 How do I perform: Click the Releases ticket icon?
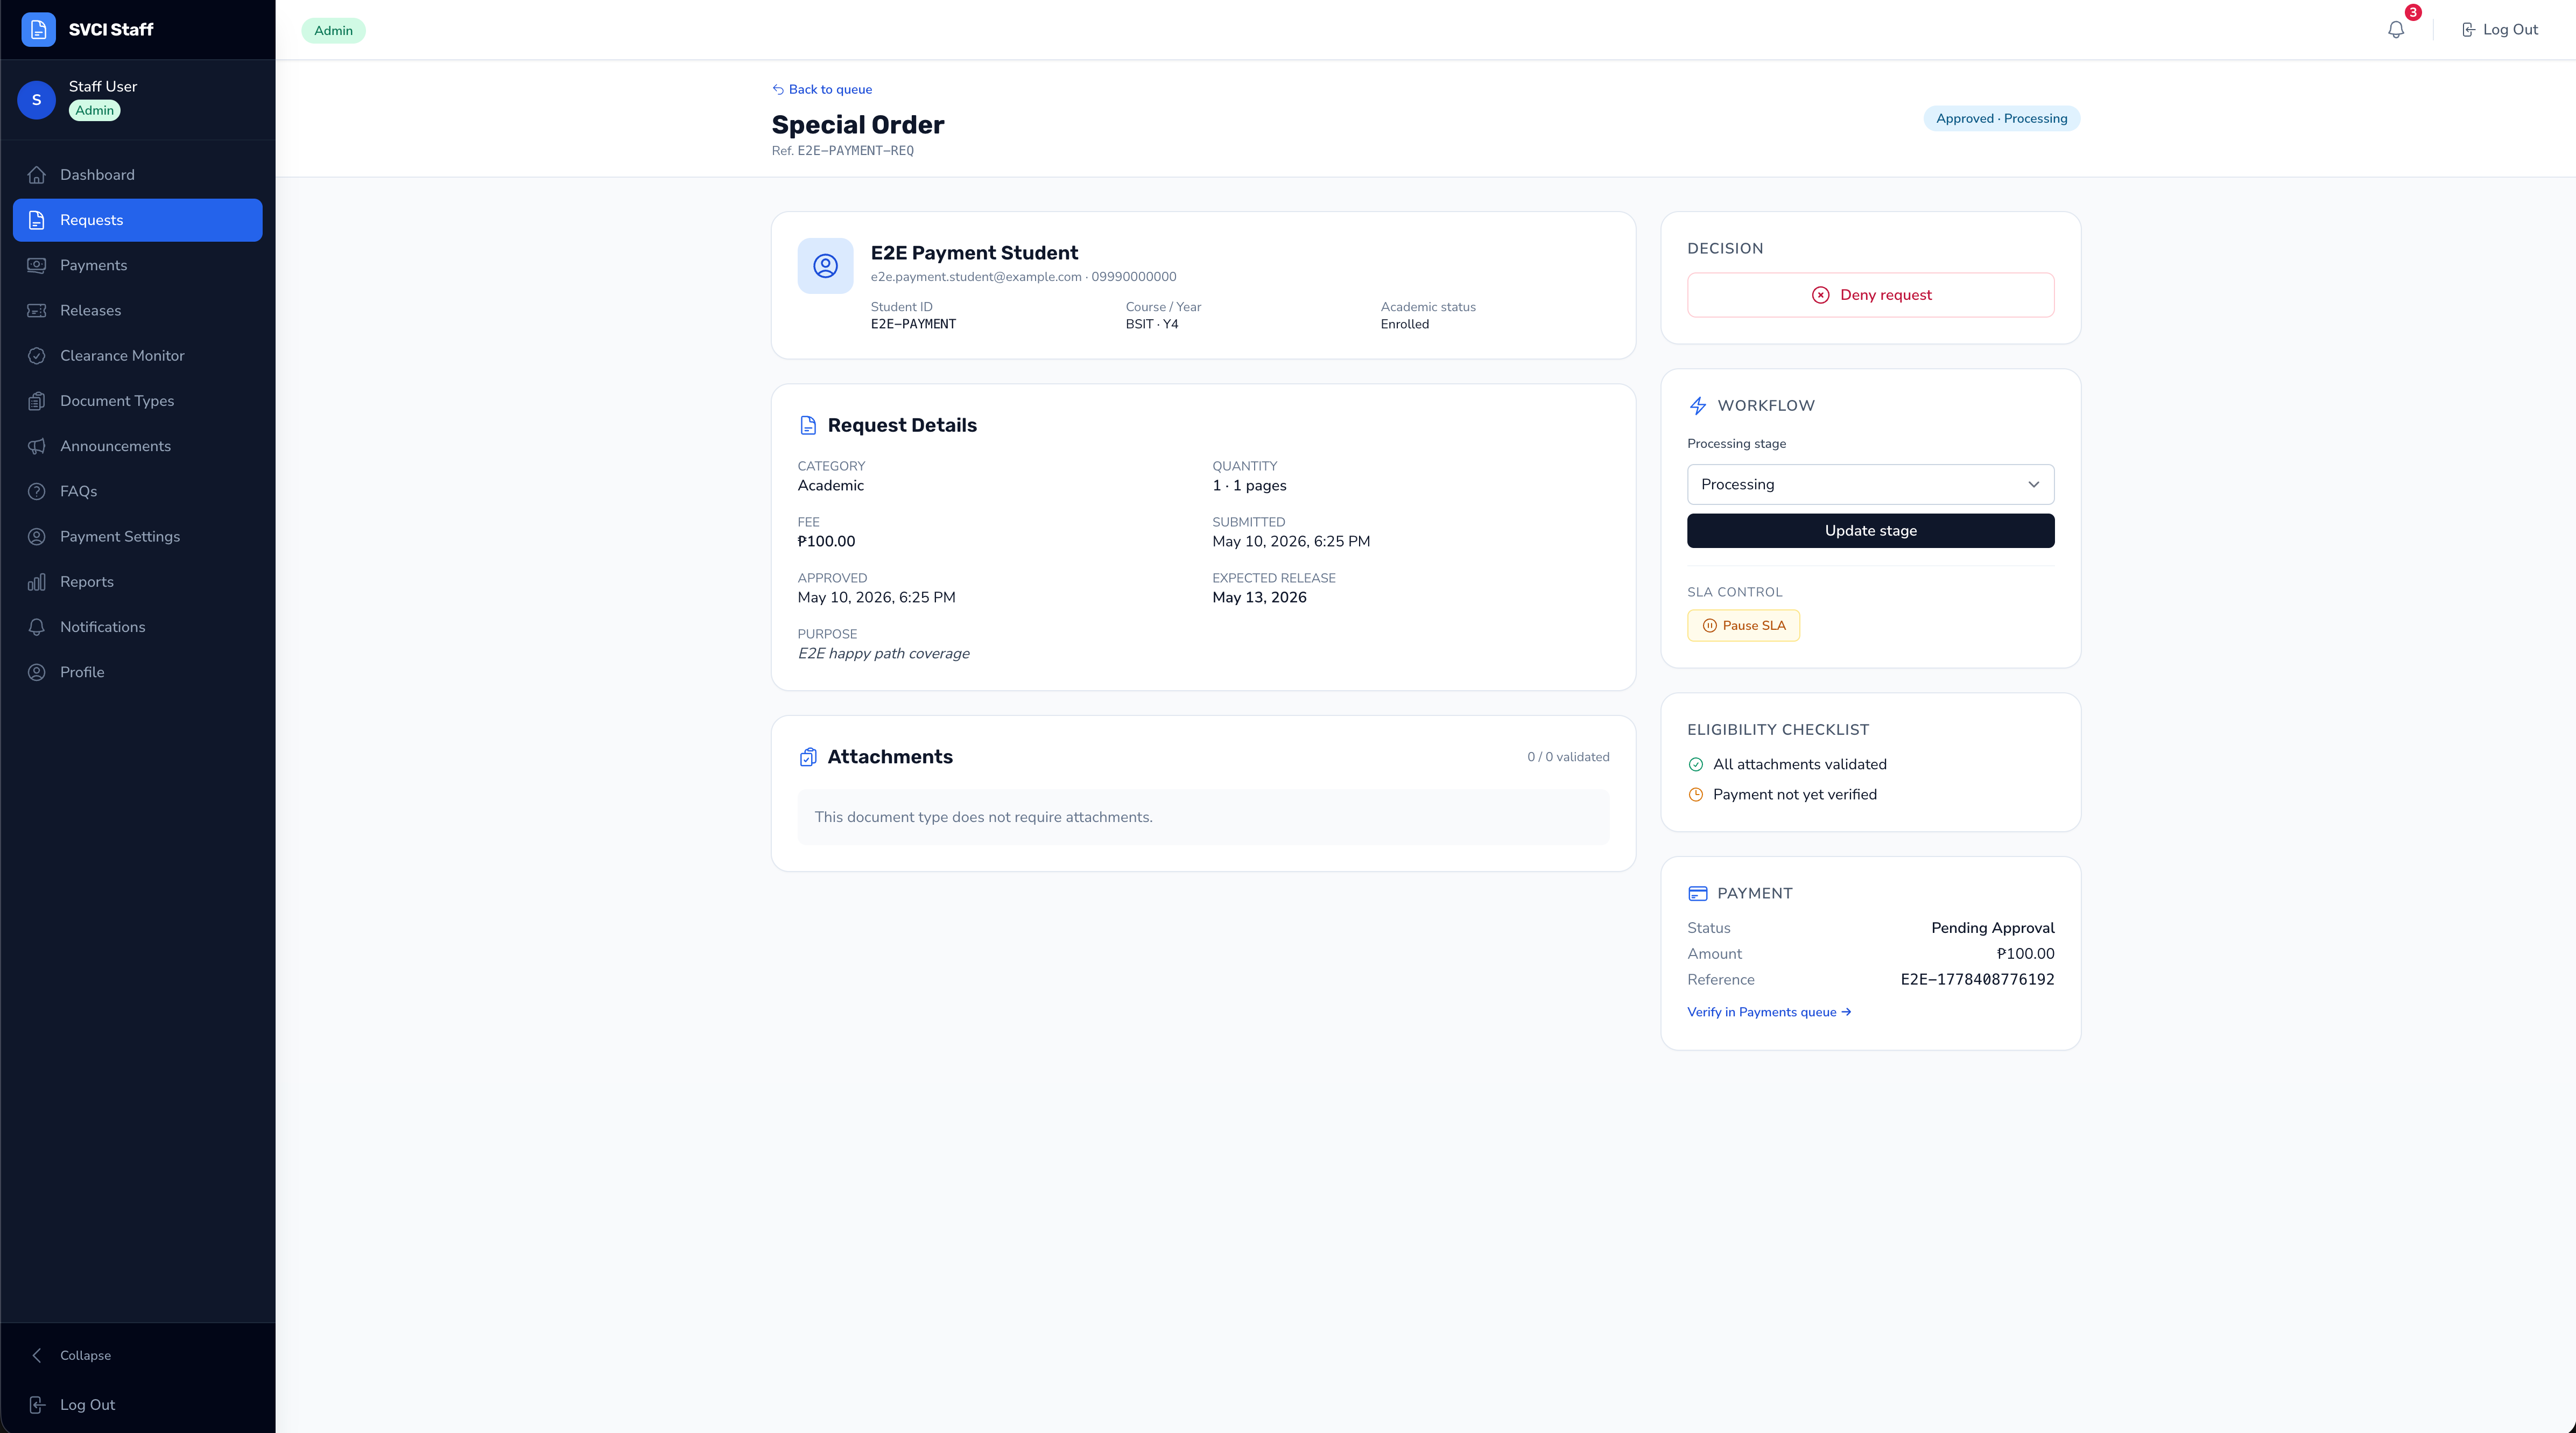point(37,310)
